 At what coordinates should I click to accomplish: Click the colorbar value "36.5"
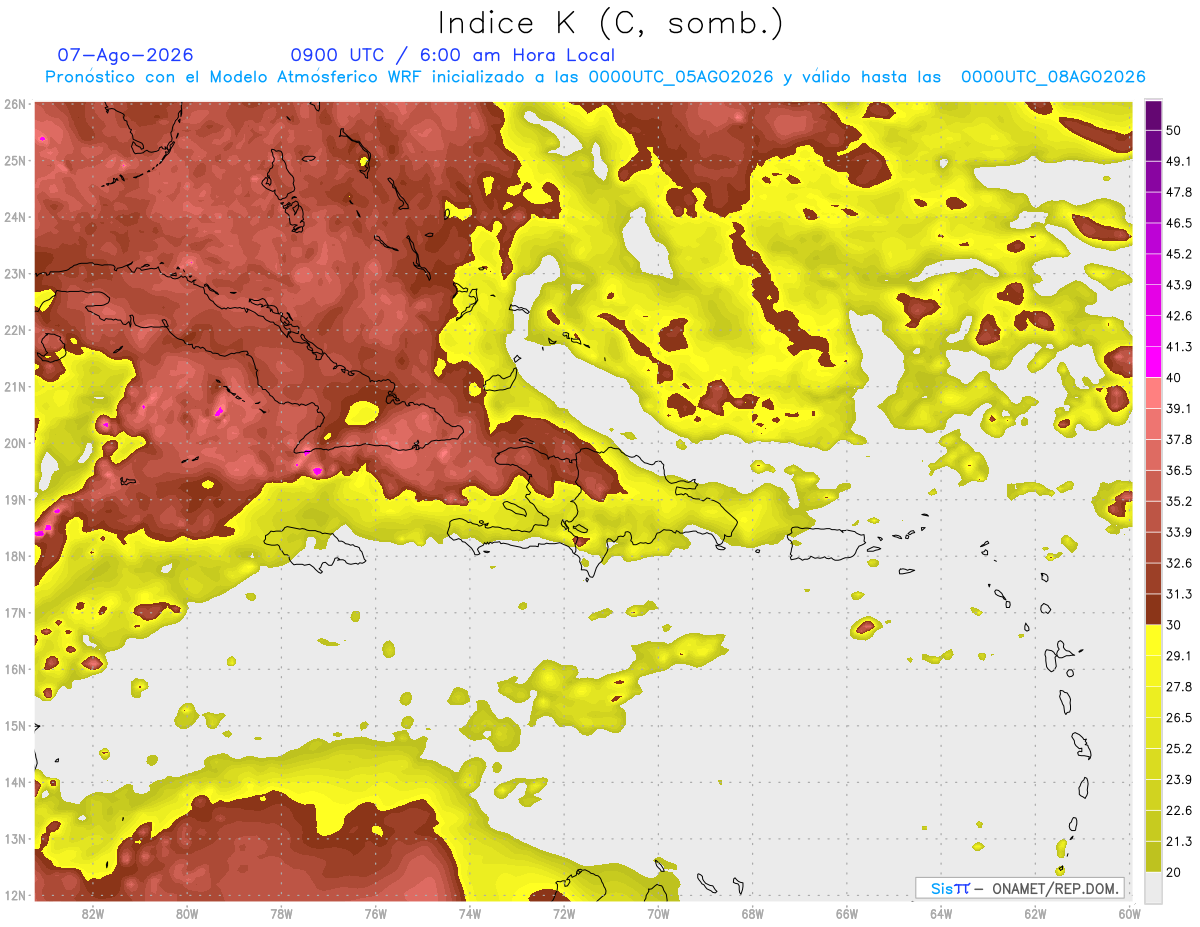(x=1179, y=470)
